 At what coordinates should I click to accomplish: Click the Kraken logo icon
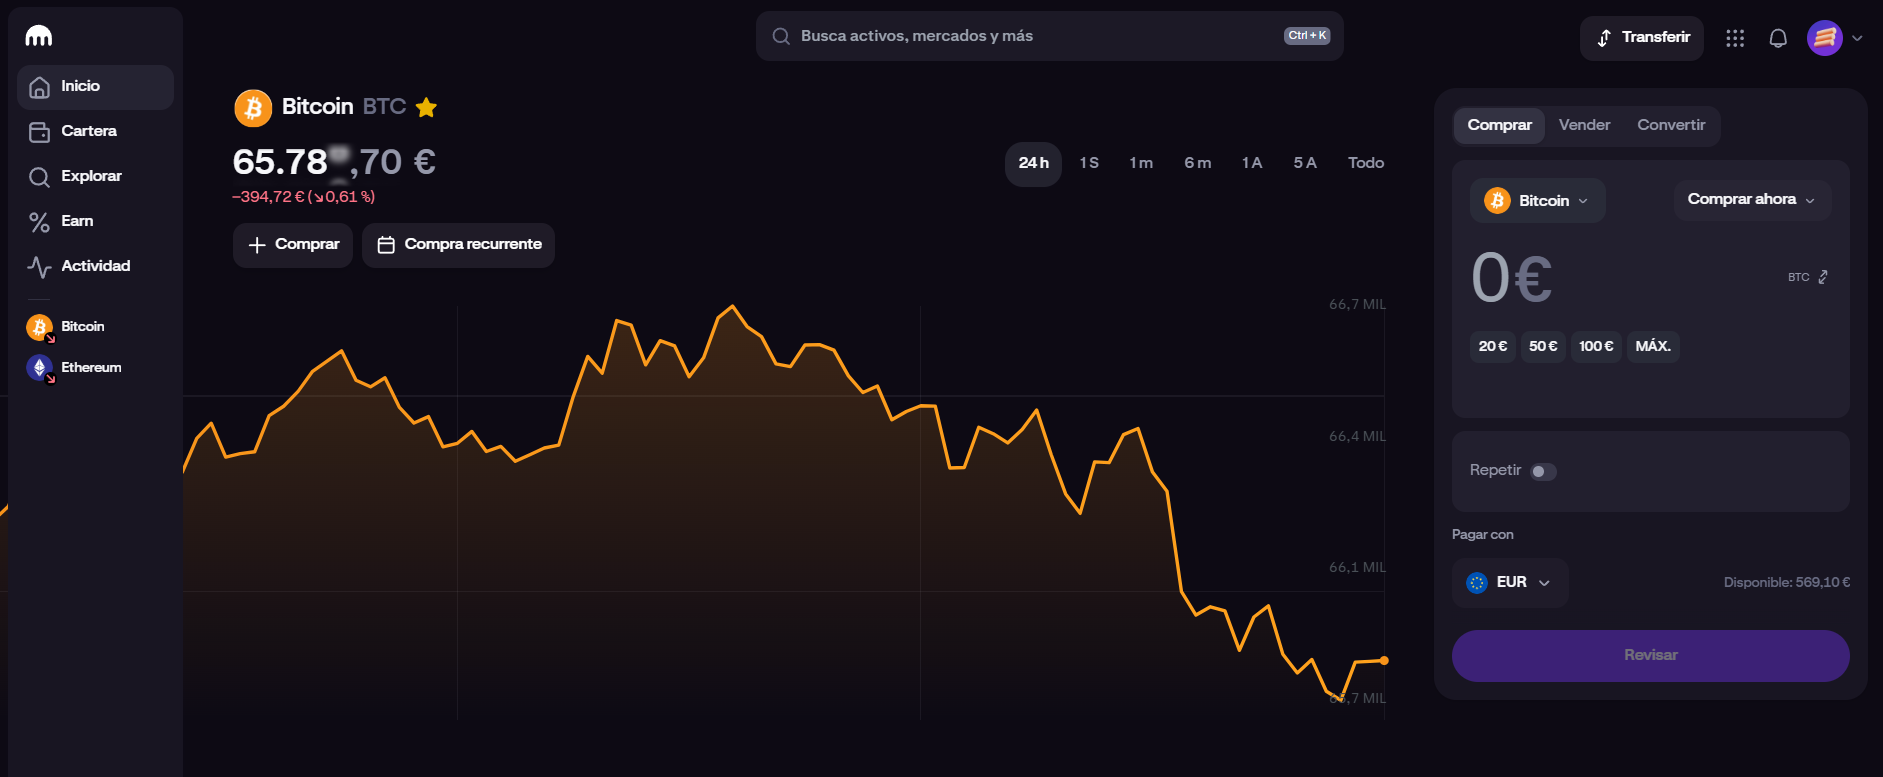[39, 36]
